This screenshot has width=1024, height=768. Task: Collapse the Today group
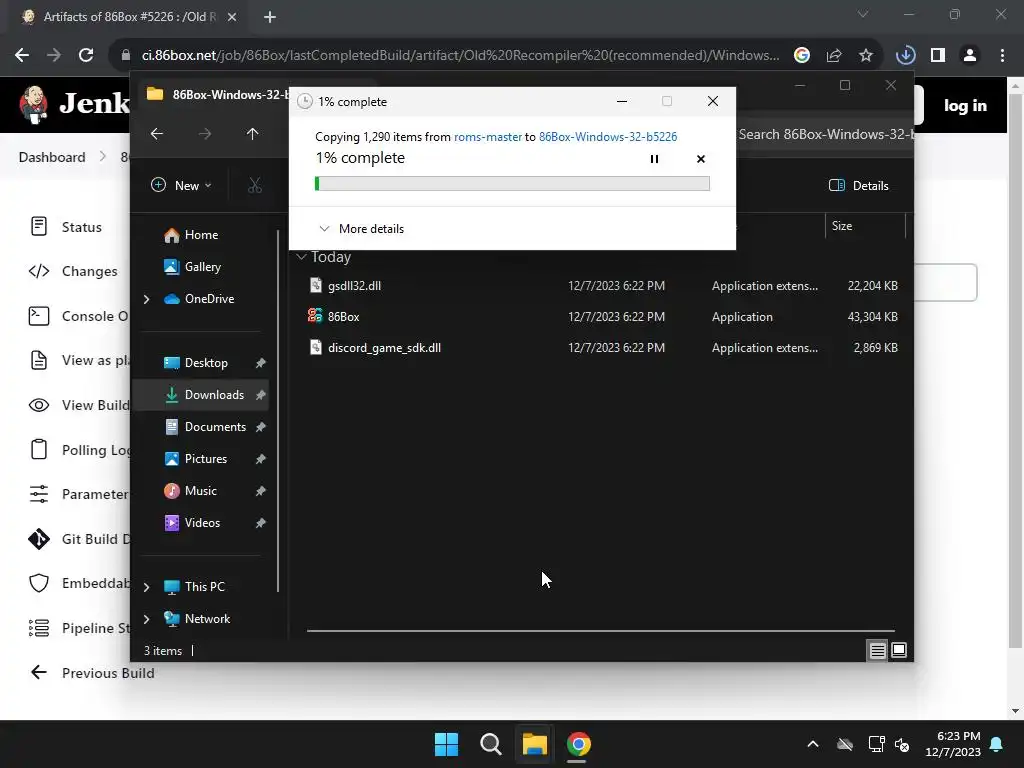(301, 257)
